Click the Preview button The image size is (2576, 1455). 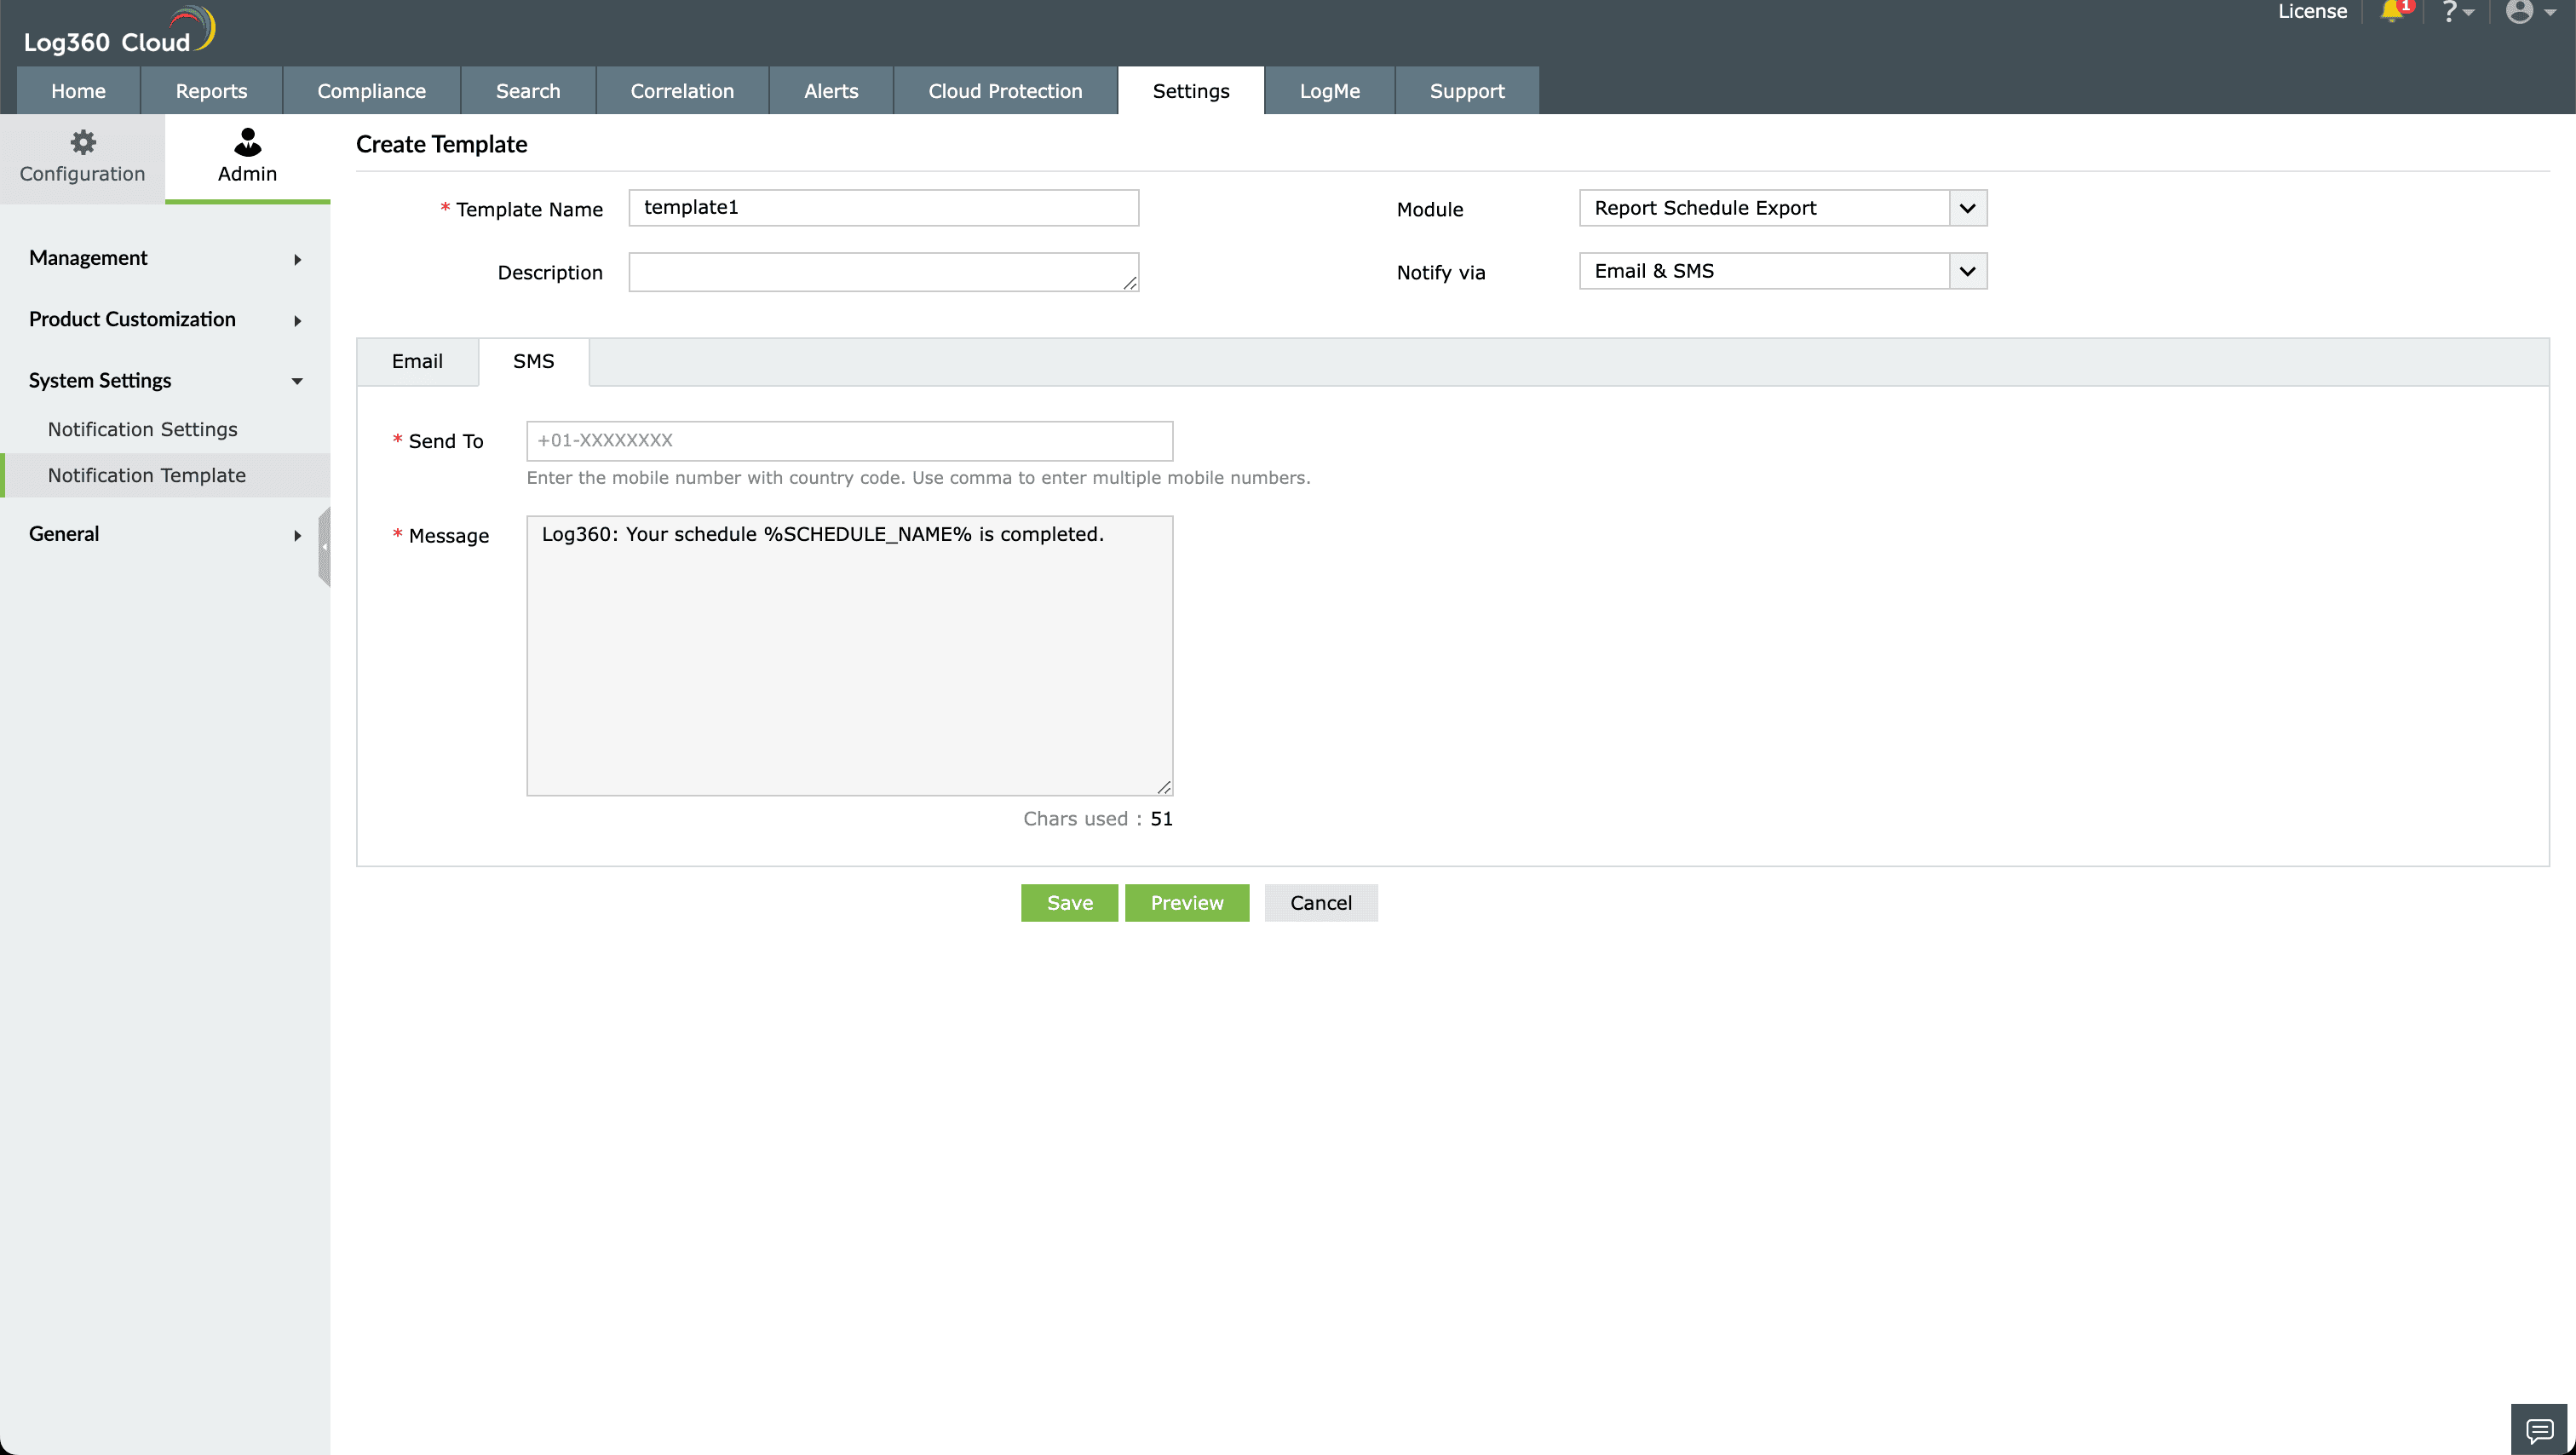point(1186,903)
